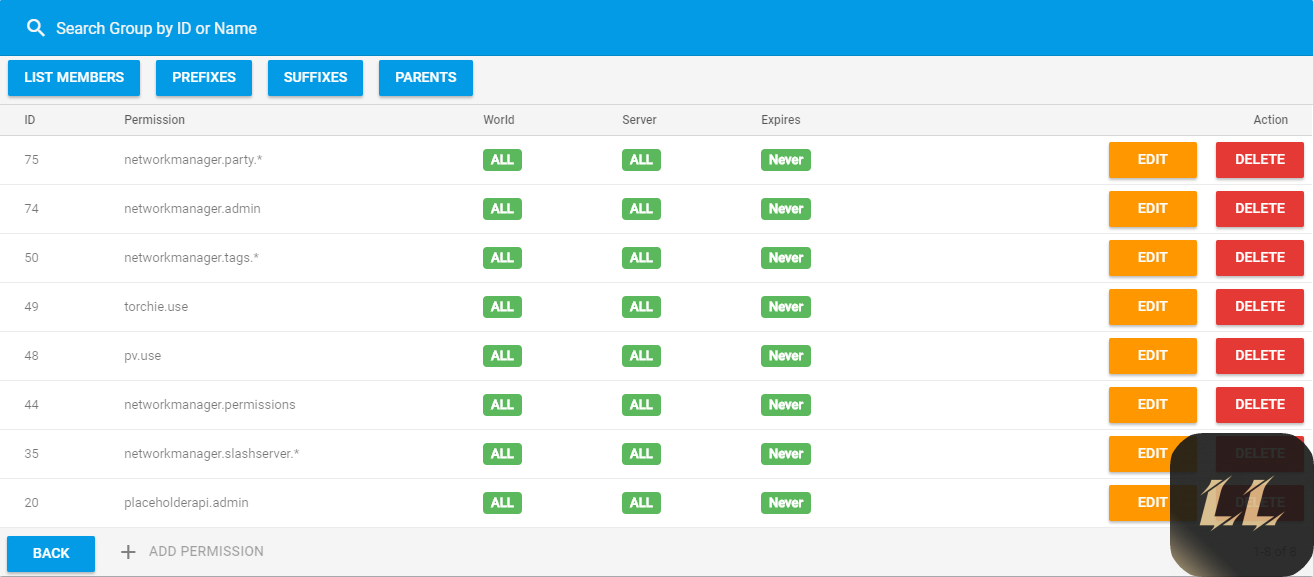Open the Prefixes section
Image resolution: width=1314 pixels, height=577 pixels.
204,78
